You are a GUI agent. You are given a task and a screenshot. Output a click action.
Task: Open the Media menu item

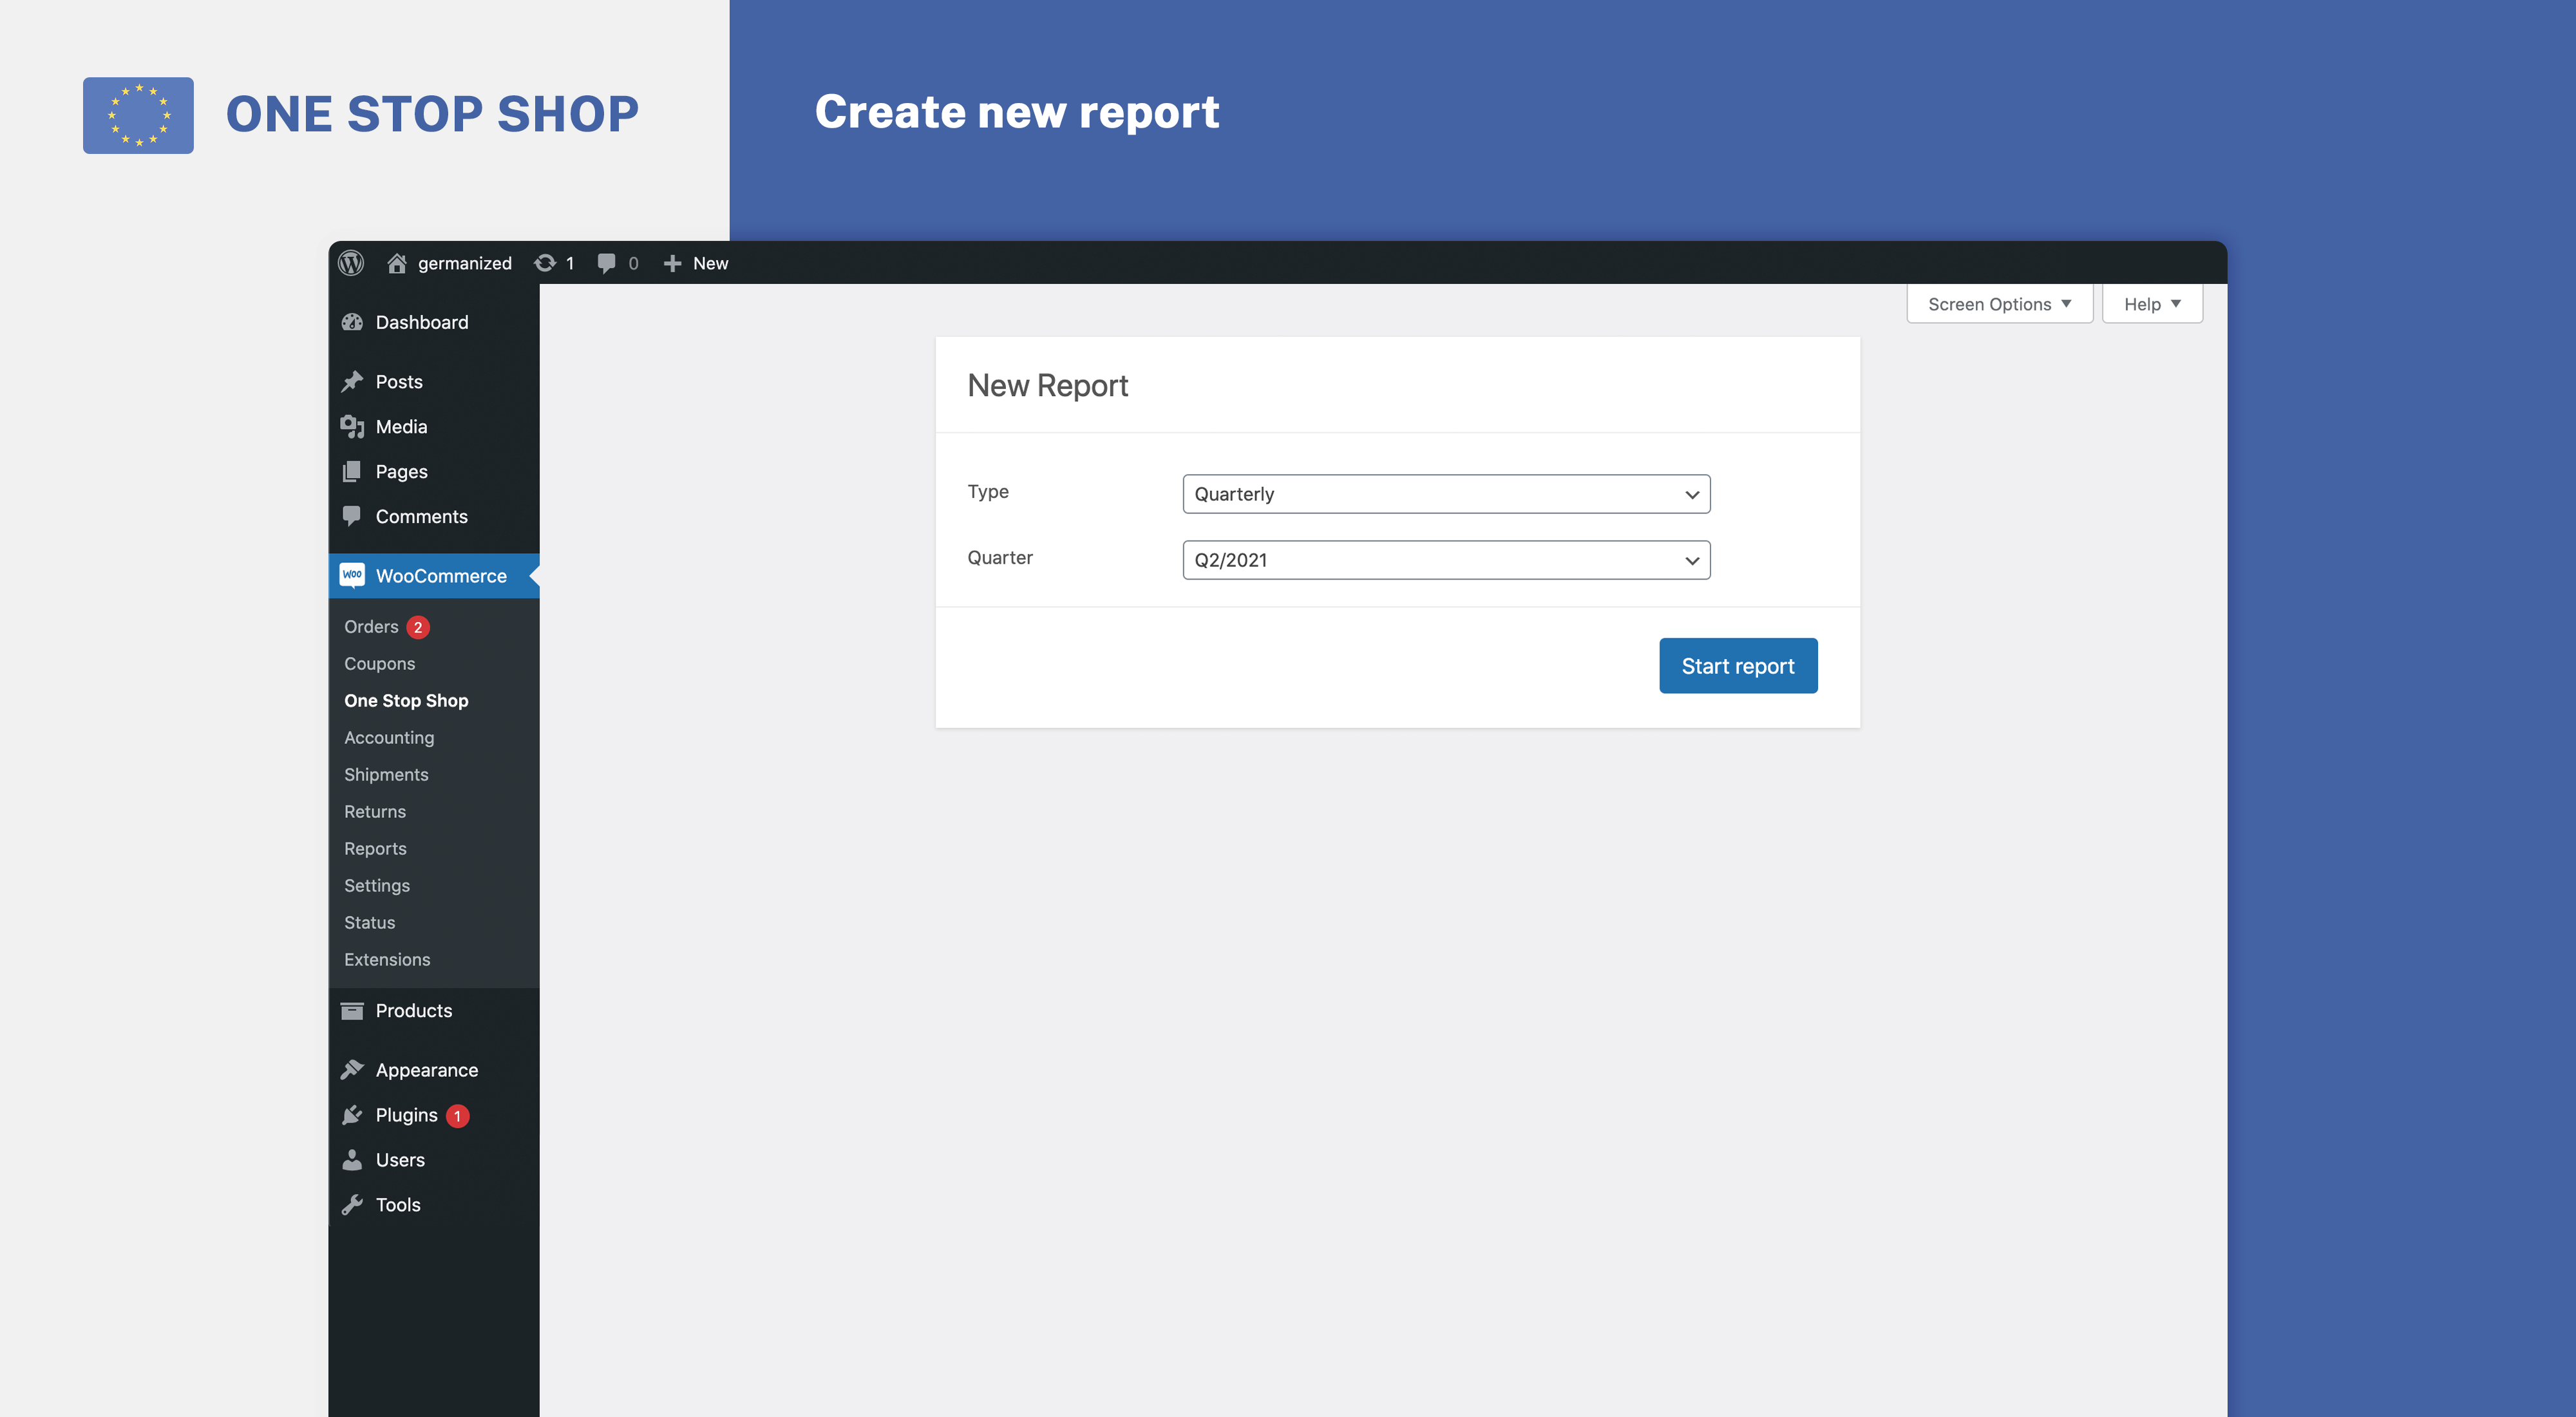pyautogui.click(x=401, y=427)
